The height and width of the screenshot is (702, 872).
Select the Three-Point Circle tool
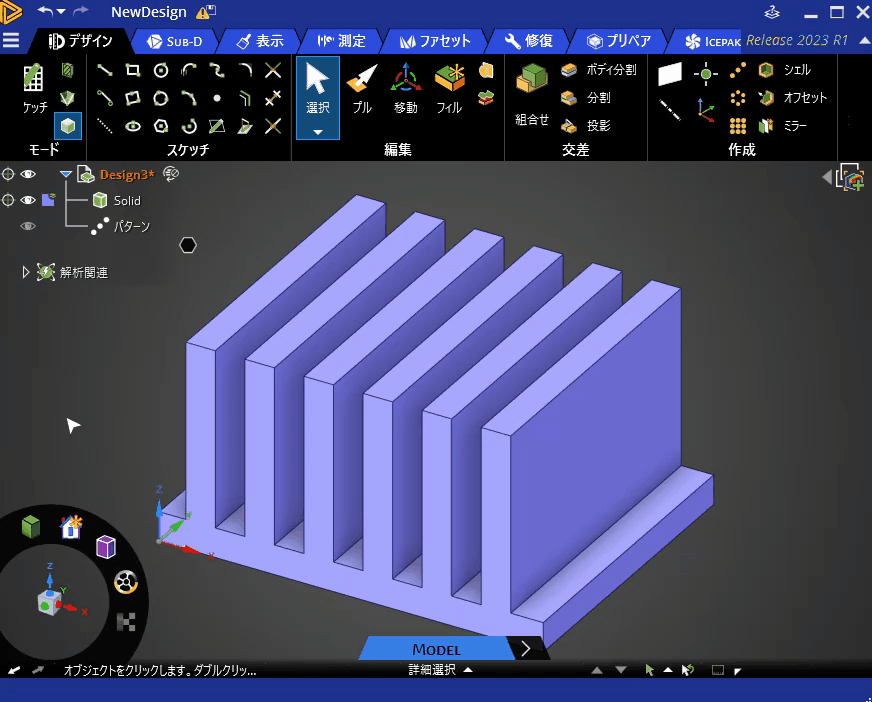(161, 98)
